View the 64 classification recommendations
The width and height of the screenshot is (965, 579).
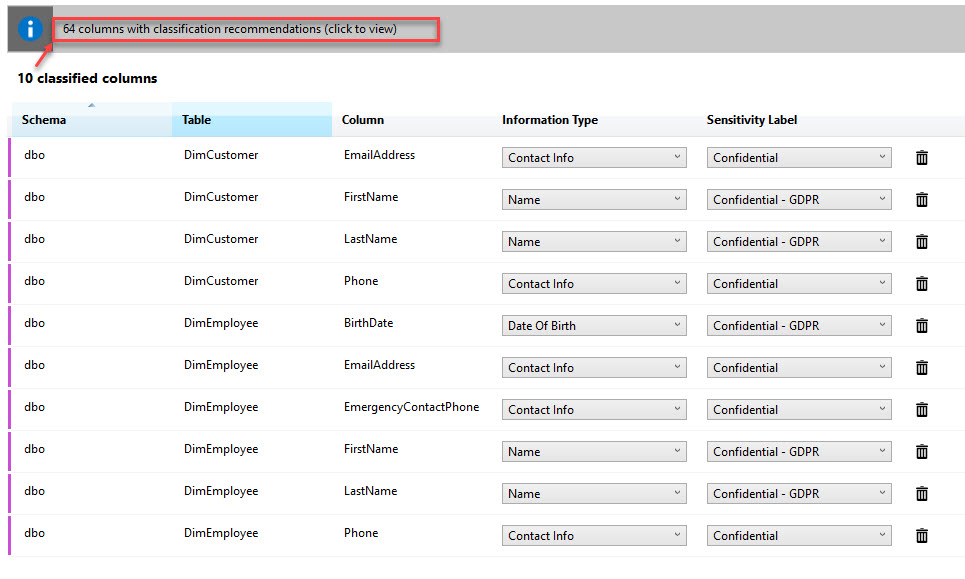click(230, 30)
